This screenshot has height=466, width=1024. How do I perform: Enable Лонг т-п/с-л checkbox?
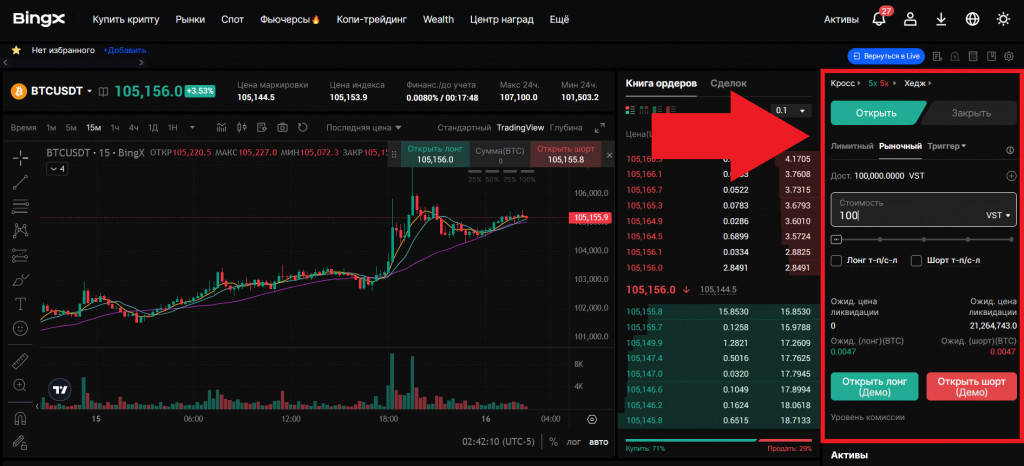point(836,260)
